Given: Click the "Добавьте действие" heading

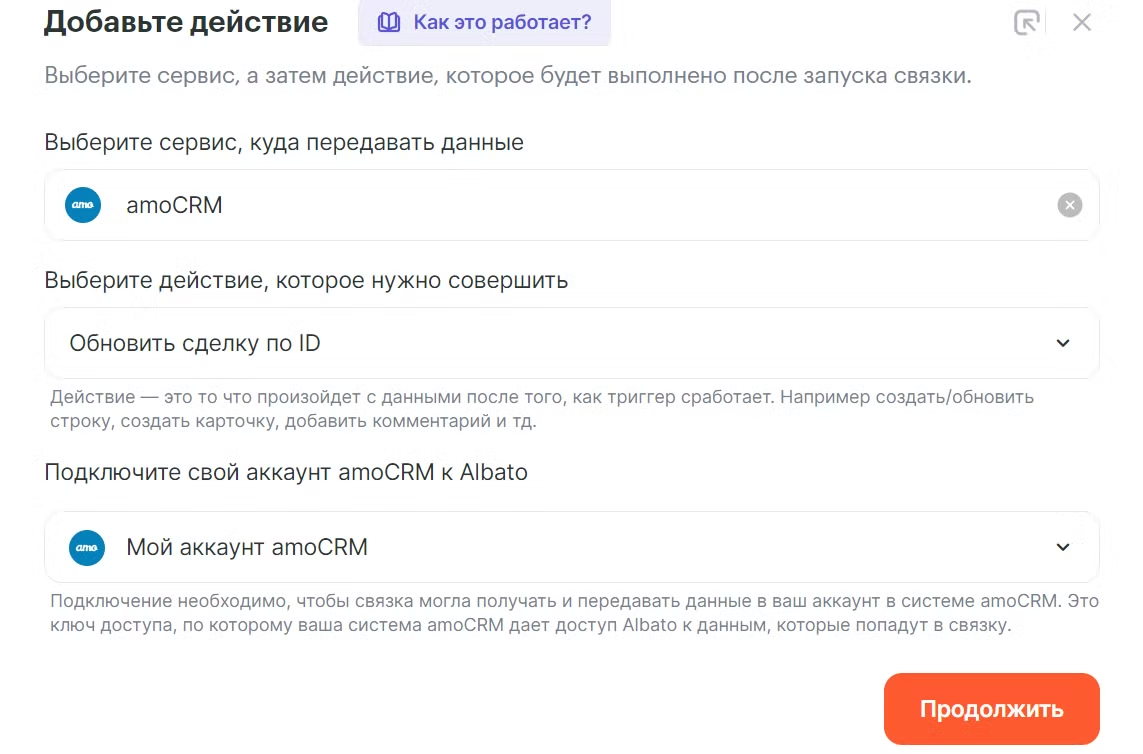Looking at the screenshot, I should (x=186, y=22).
